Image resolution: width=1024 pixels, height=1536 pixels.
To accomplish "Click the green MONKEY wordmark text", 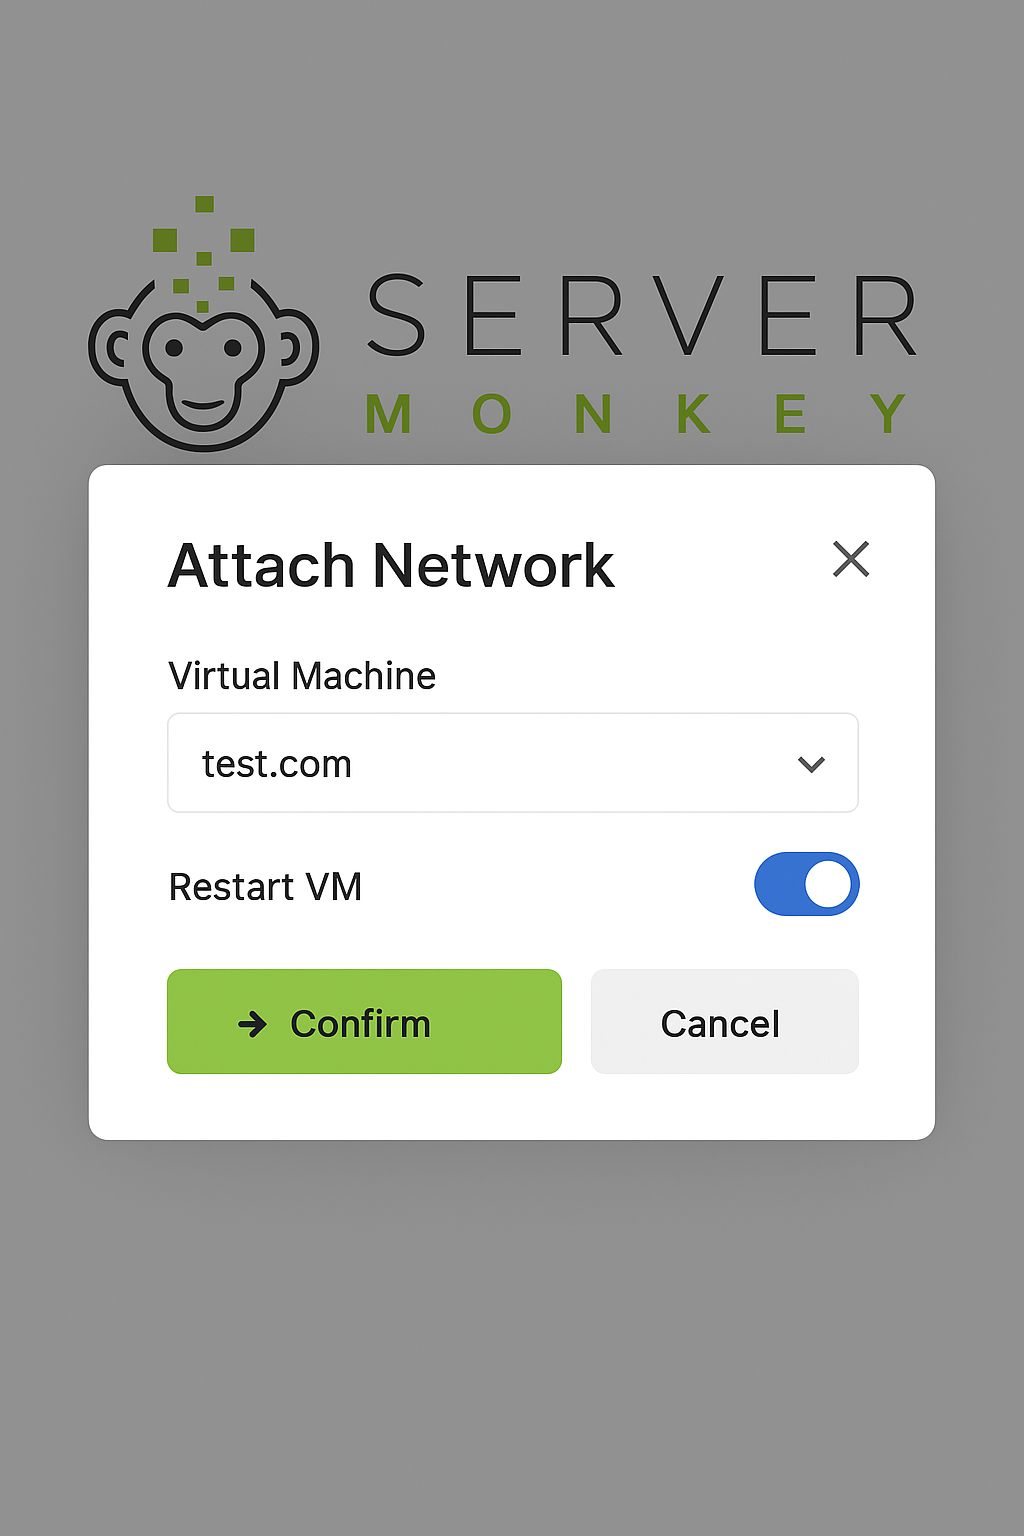I will [636, 414].
